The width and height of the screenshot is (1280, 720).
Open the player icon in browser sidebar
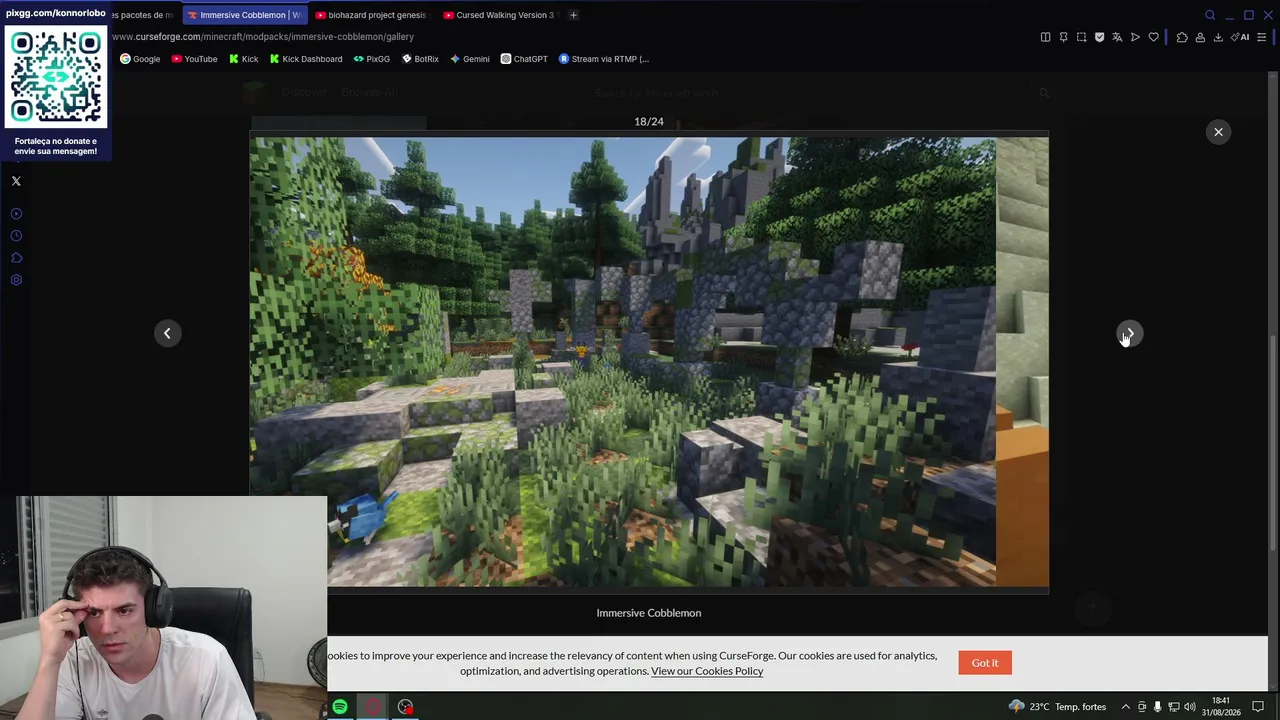tap(16, 214)
